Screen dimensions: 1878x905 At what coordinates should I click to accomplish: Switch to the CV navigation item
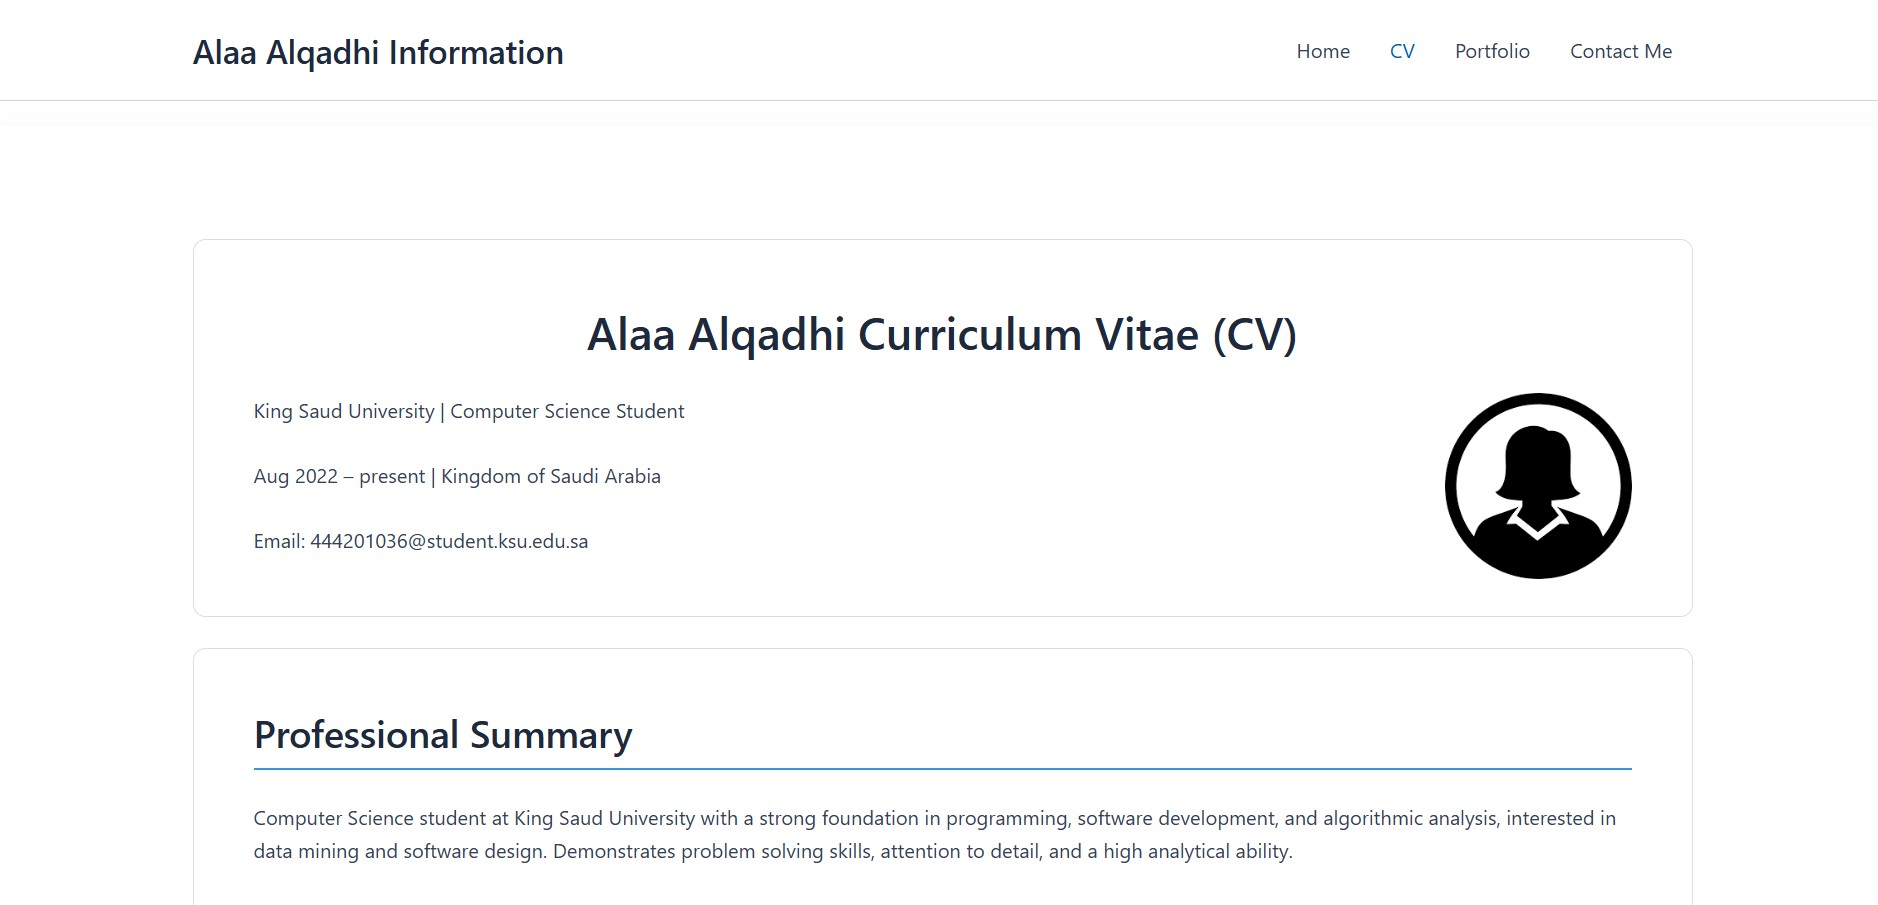(x=1402, y=51)
